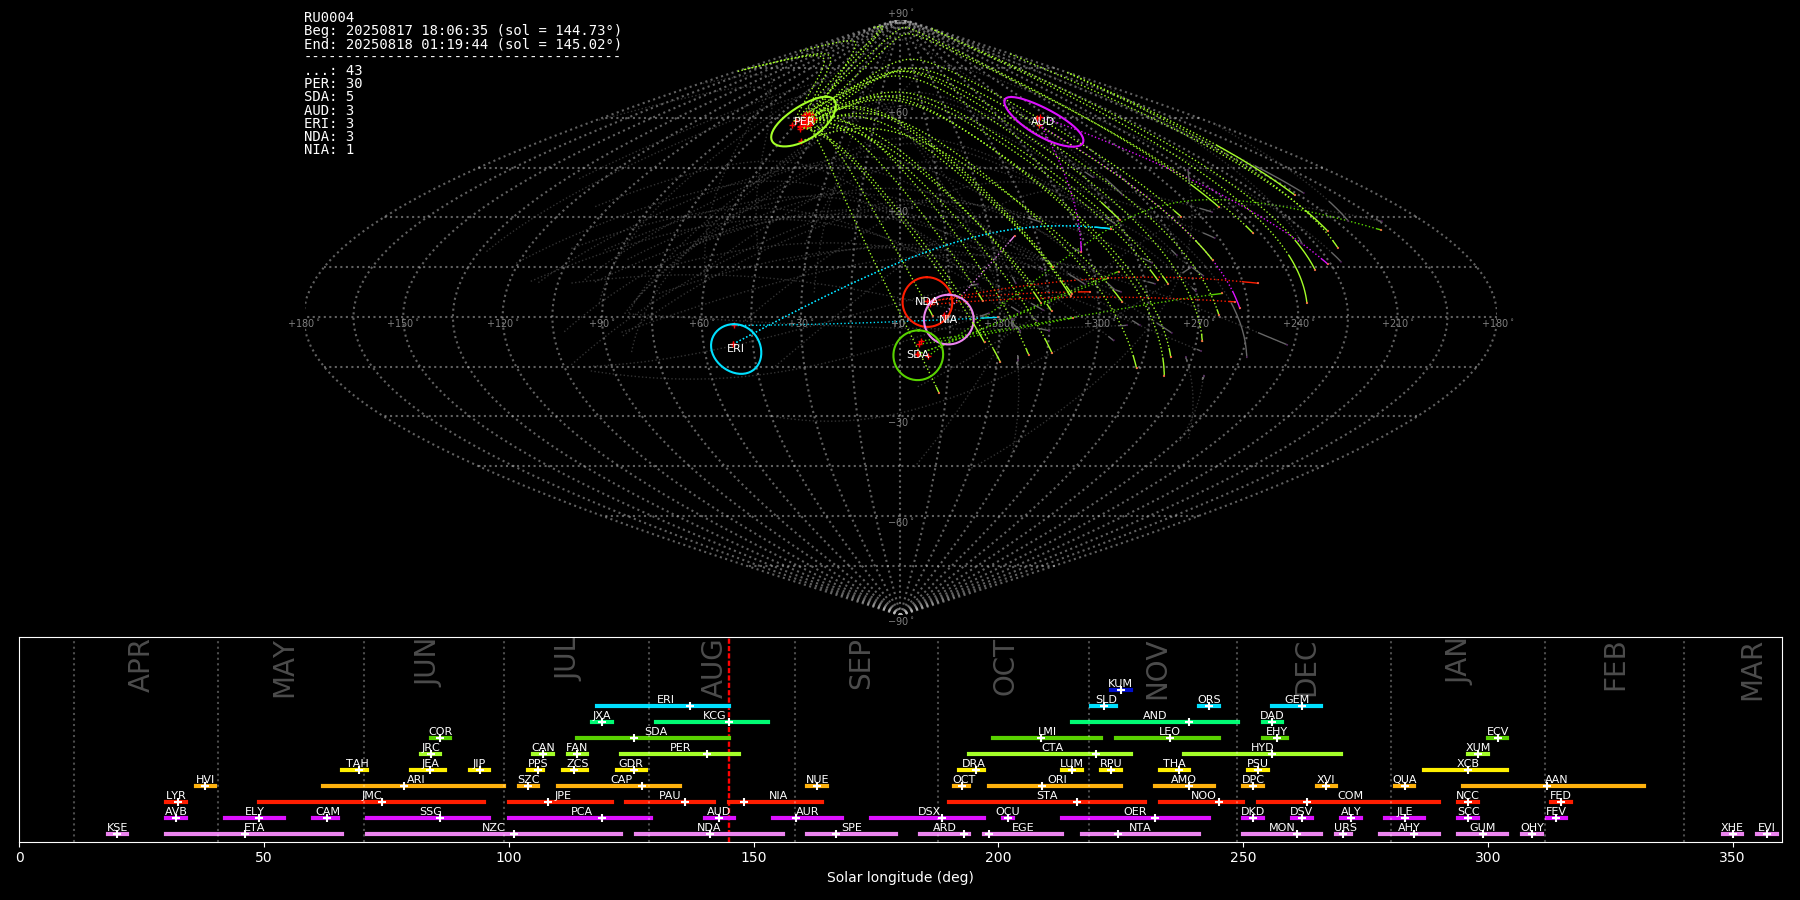Viewport: 1800px width, 900px height.
Task: Click the SDA radiant circle on sky map
Action: tap(918, 355)
